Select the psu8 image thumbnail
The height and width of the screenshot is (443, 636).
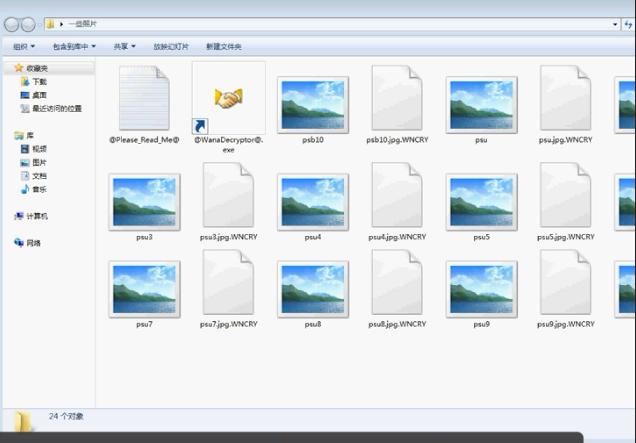click(313, 289)
